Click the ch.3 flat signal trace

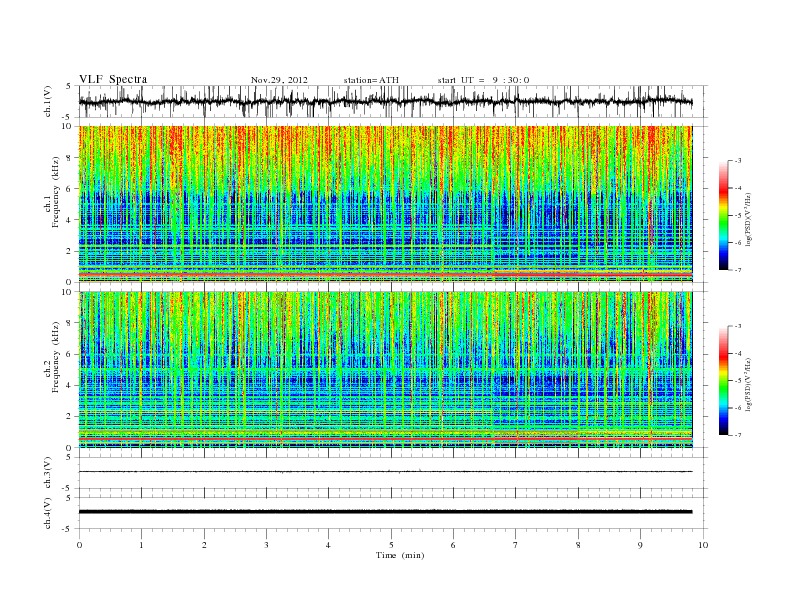(x=385, y=472)
